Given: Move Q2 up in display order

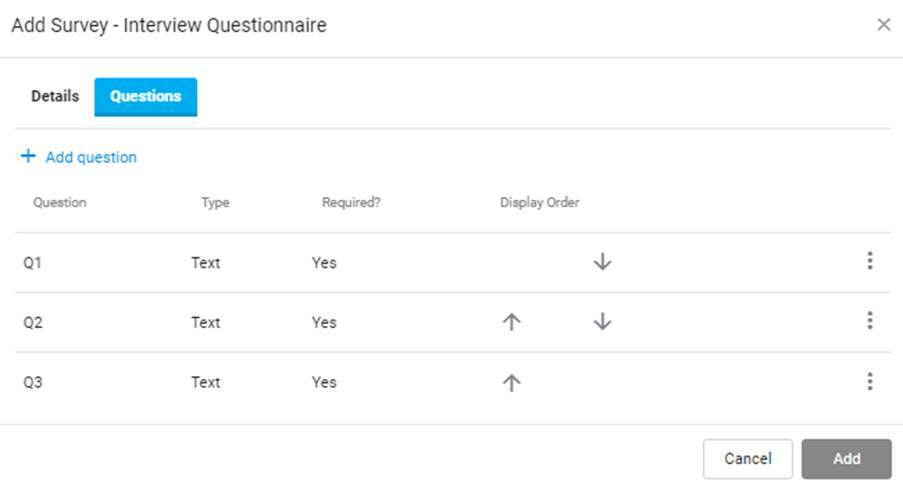Looking at the screenshot, I should tap(511, 321).
